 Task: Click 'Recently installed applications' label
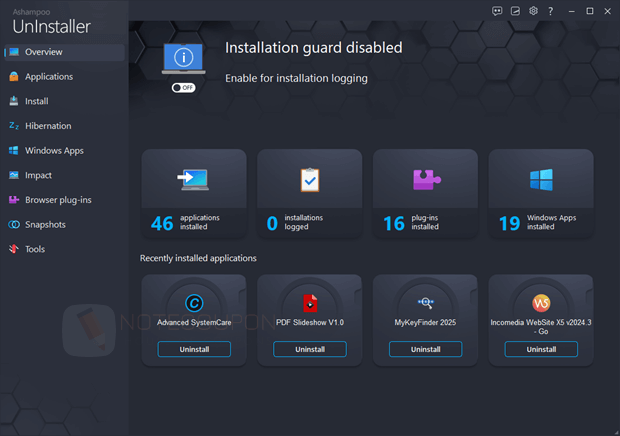click(198, 258)
